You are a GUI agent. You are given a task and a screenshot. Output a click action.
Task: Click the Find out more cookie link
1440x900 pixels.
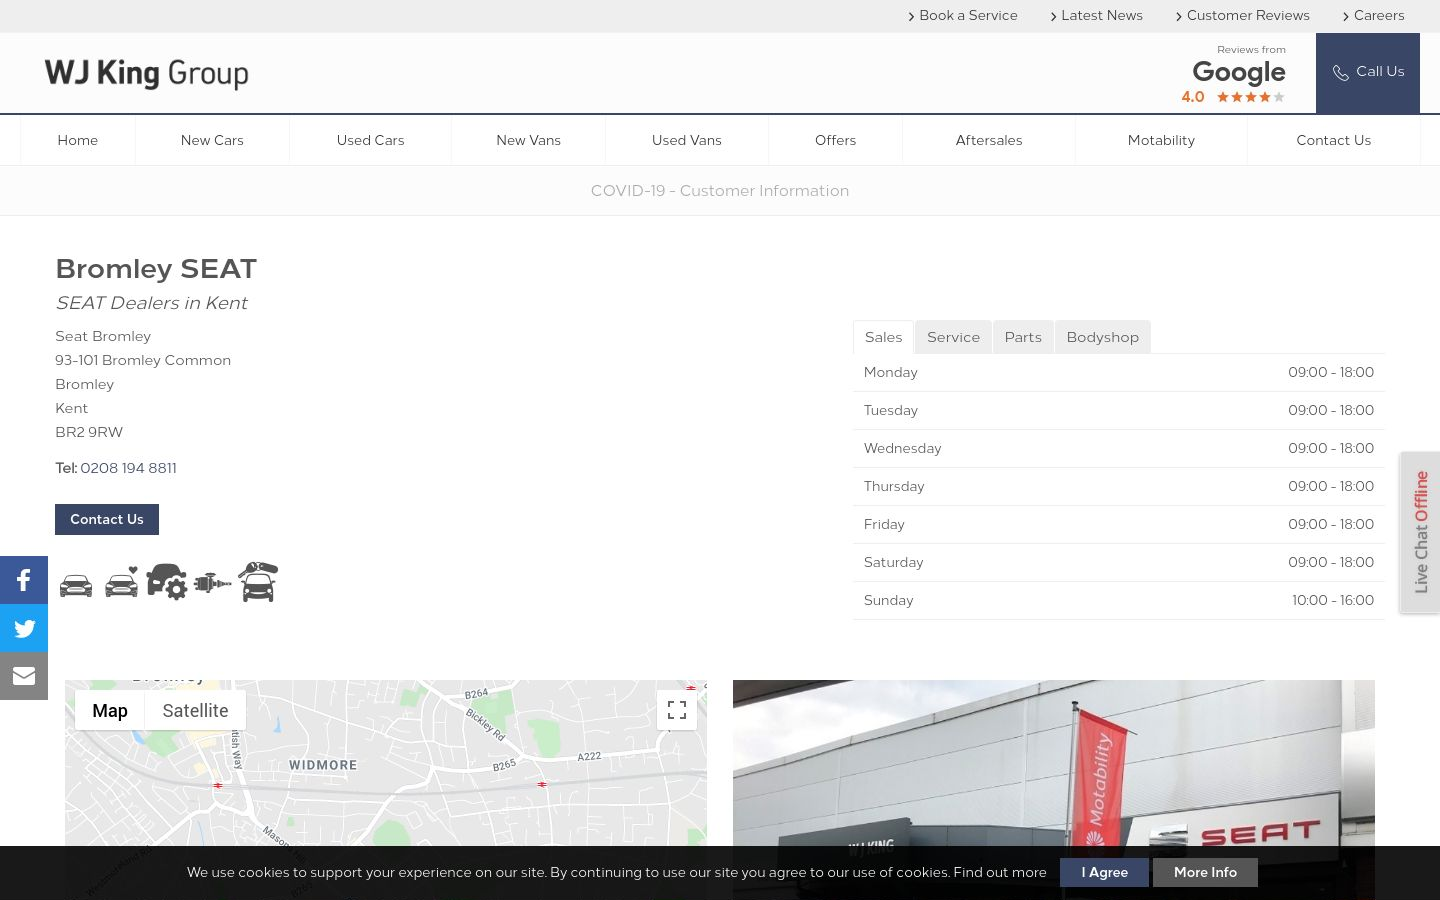1000,872
